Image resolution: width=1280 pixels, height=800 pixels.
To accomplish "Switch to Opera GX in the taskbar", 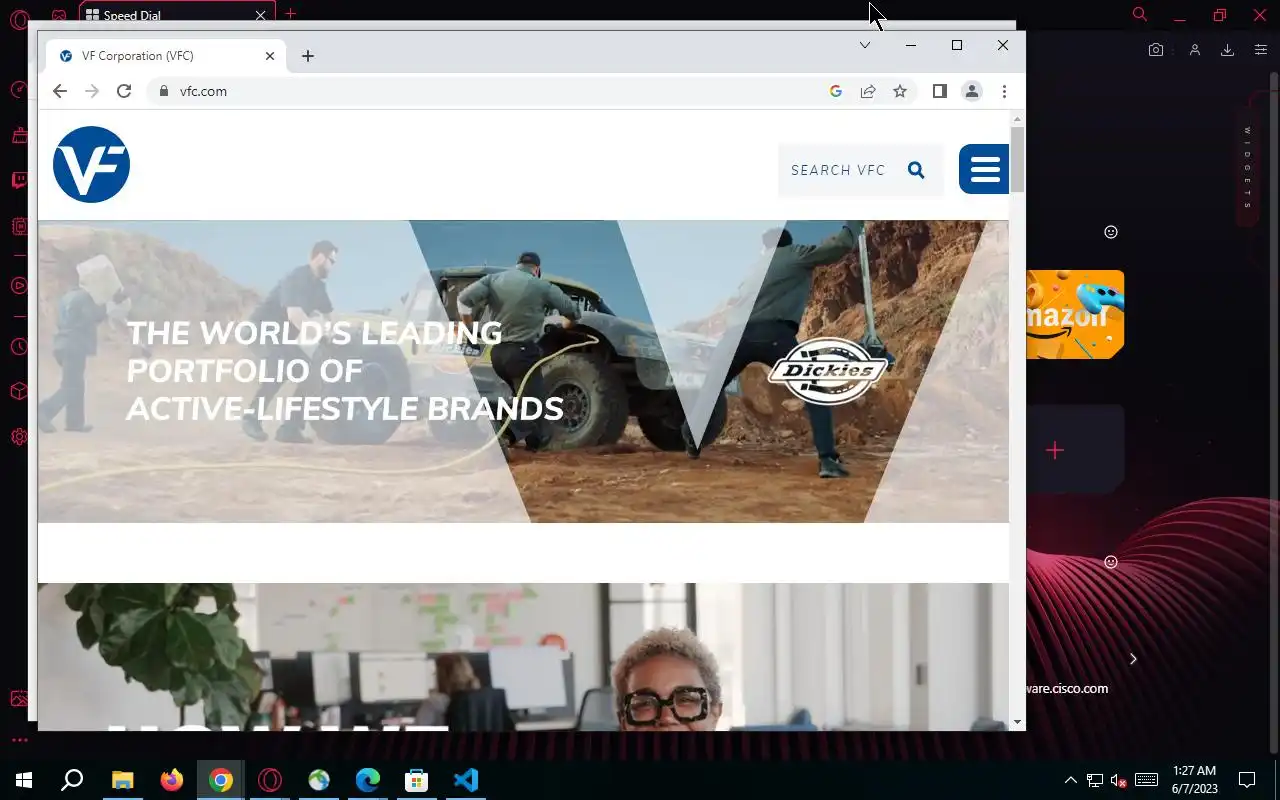I will [270, 780].
